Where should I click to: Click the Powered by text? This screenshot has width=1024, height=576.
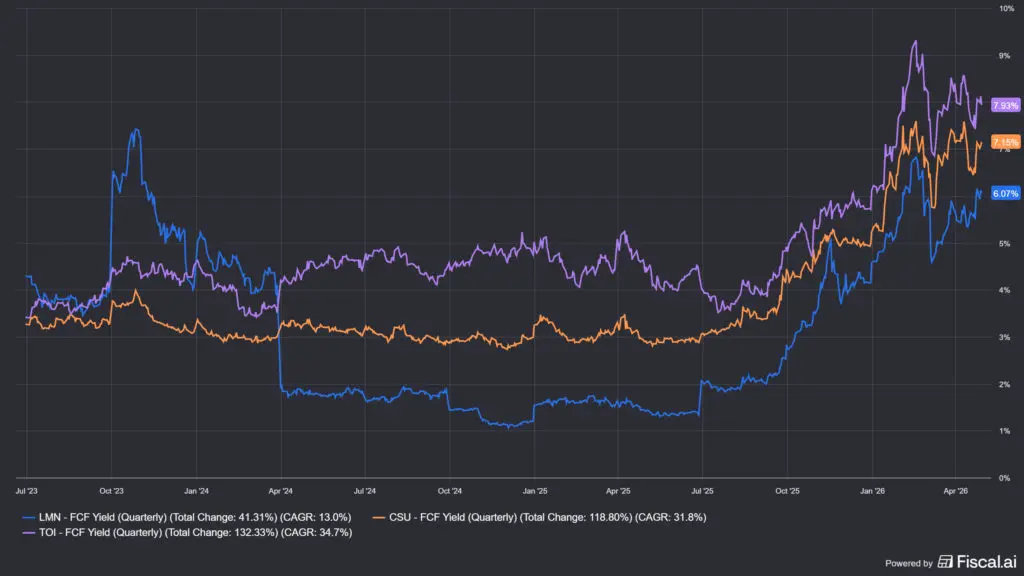point(908,564)
